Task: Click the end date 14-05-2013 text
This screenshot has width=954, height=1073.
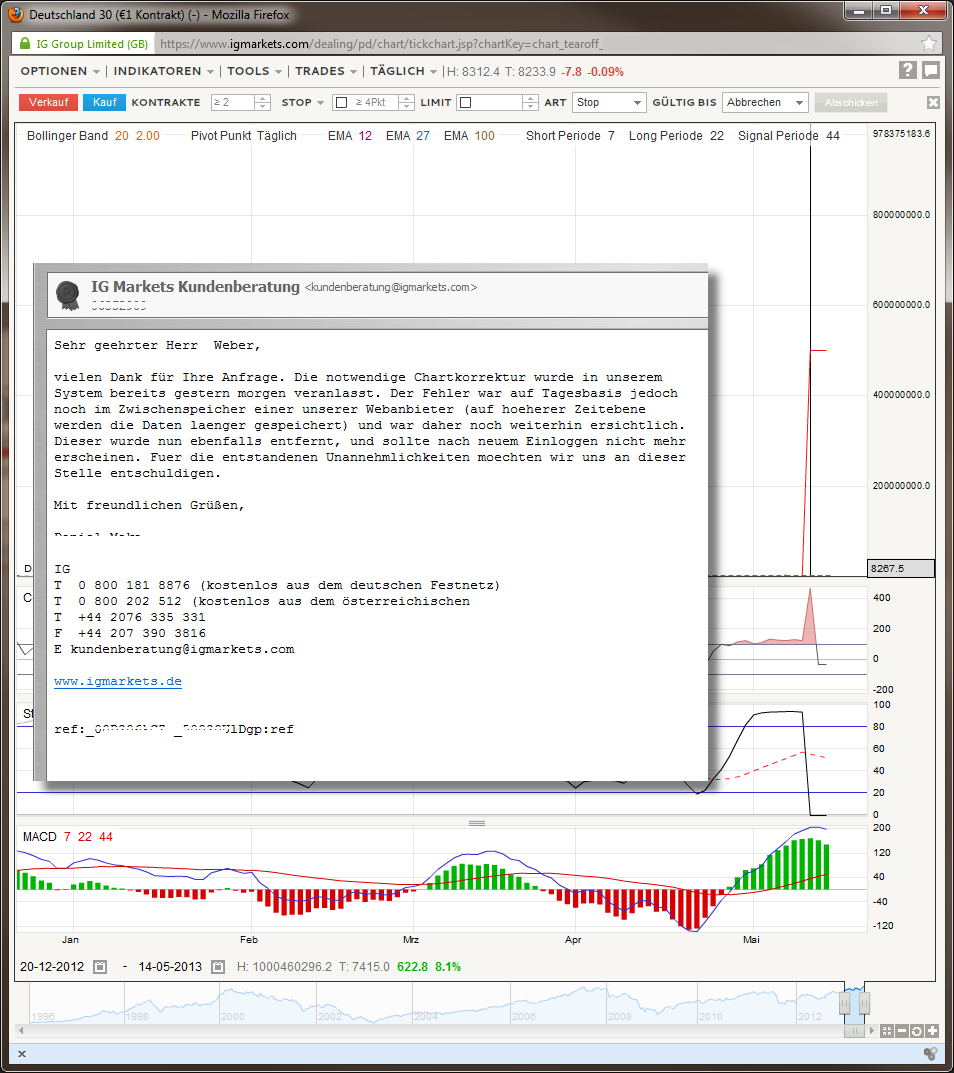Action: [170, 967]
